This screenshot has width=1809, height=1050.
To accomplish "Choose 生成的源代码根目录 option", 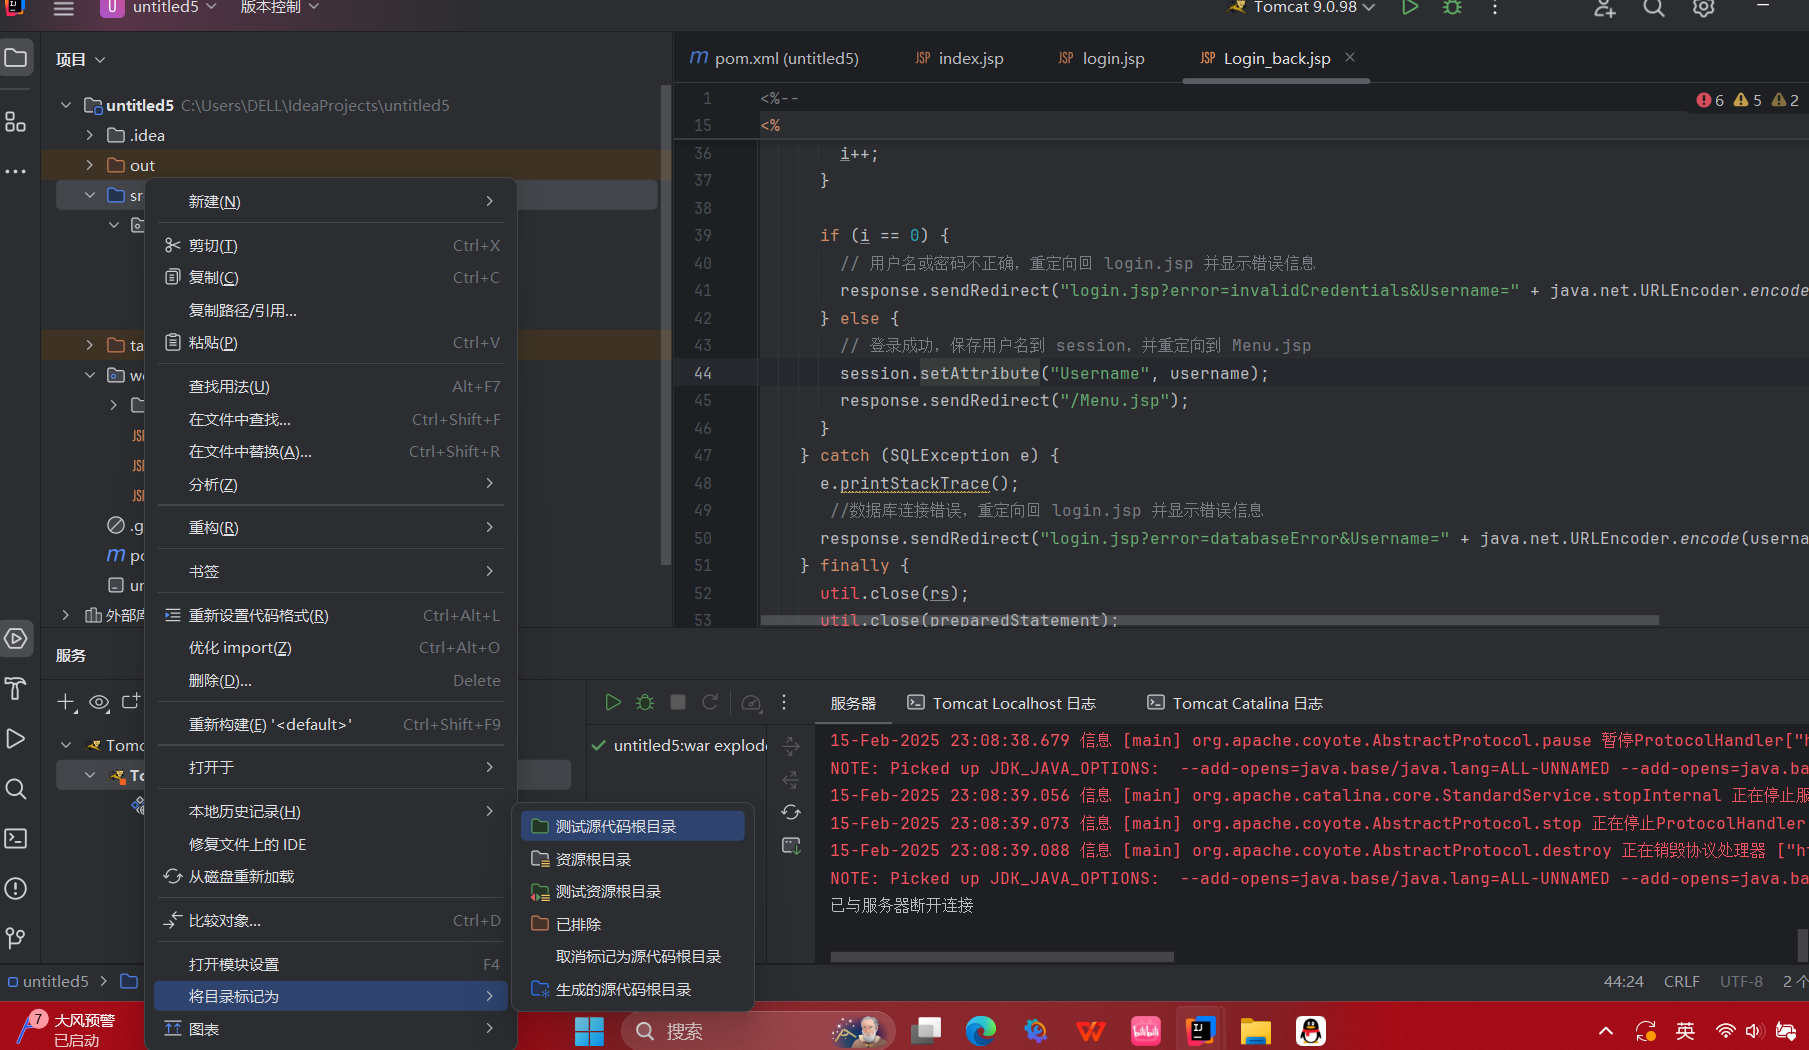I will pos(633,989).
